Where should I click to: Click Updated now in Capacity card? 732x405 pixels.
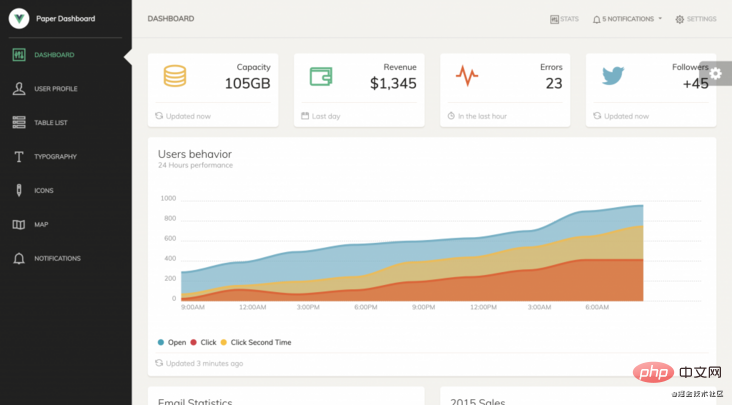tap(188, 116)
